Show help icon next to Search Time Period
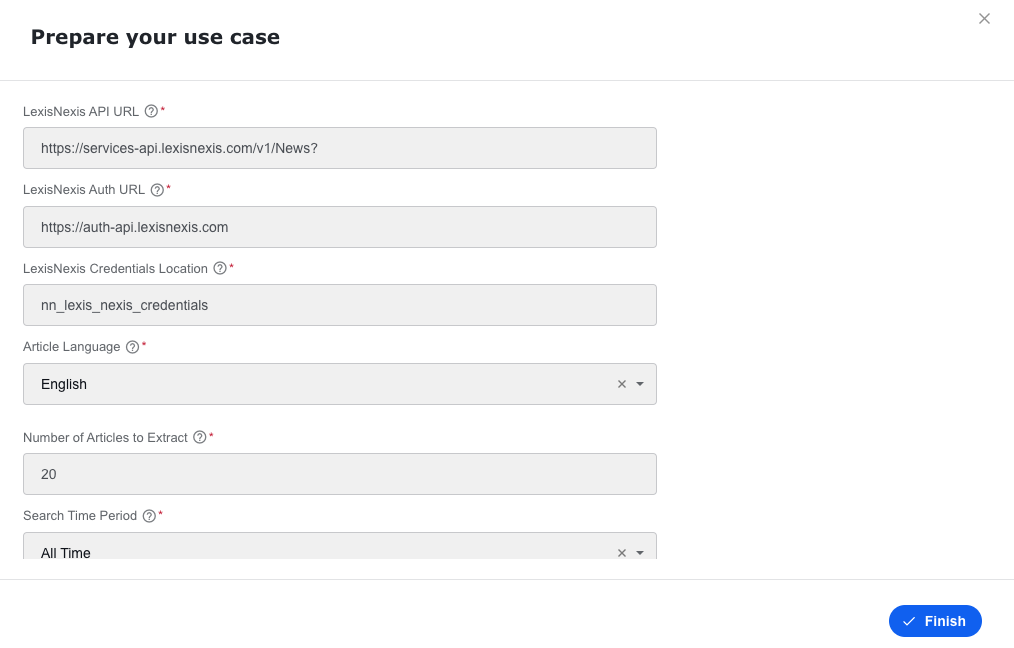 point(149,515)
